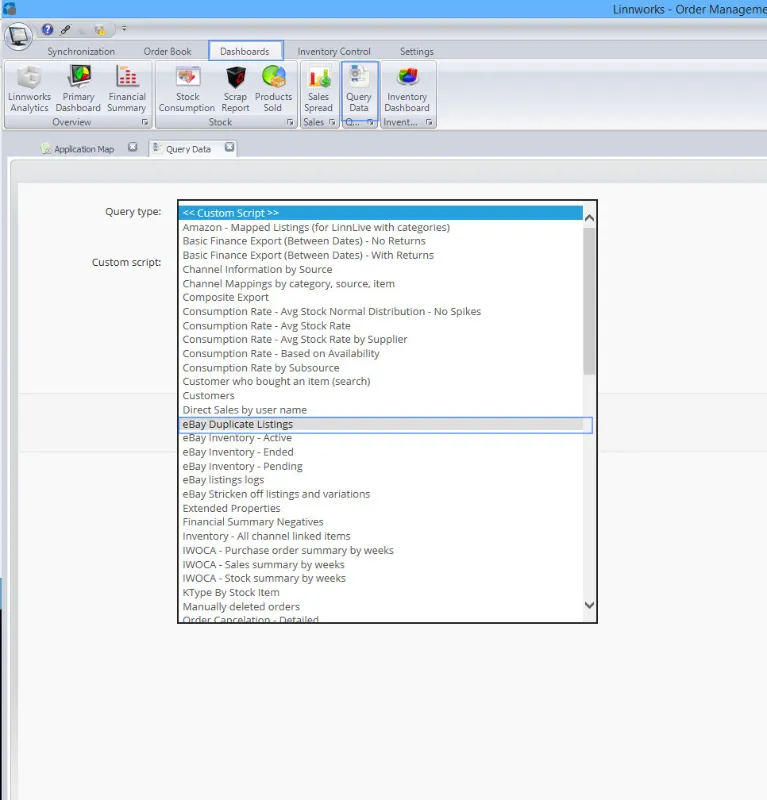Click the query list scrollbar thumb
The width and height of the screenshot is (767, 800).
point(589,301)
